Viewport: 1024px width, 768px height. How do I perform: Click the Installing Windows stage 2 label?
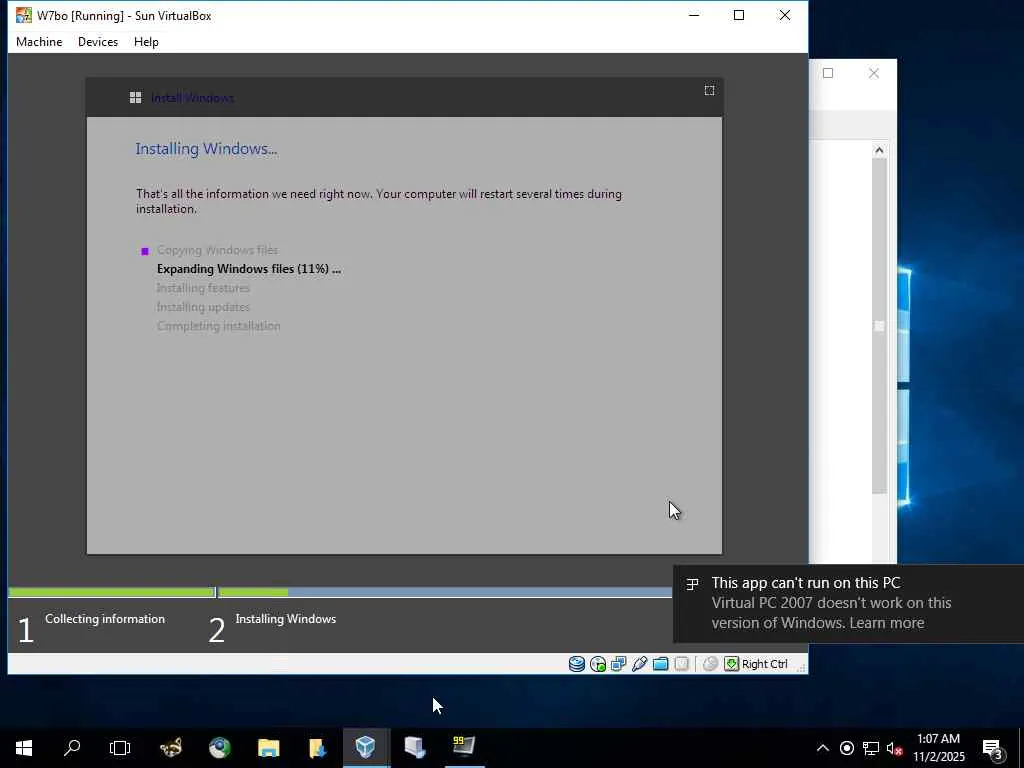point(285,619)
